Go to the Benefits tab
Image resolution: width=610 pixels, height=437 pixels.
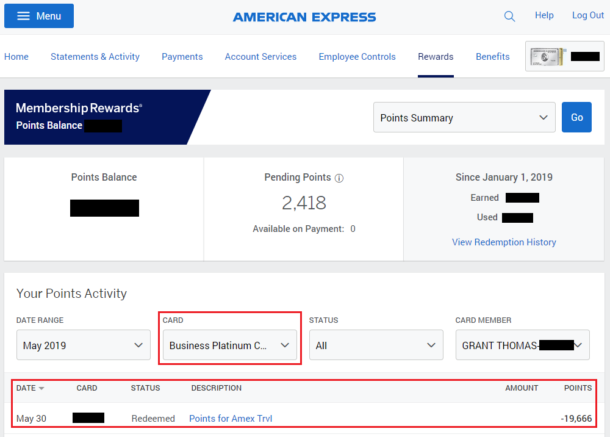(493, 57)
